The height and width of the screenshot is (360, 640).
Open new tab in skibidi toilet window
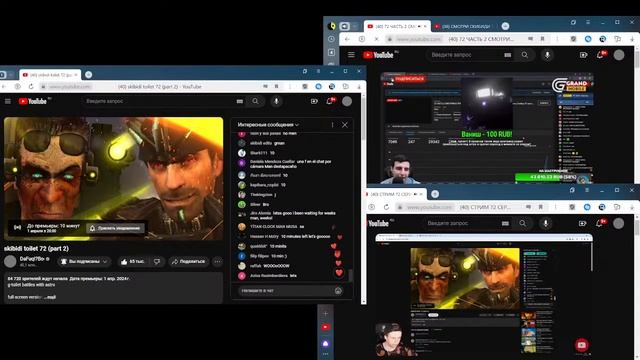89,75
